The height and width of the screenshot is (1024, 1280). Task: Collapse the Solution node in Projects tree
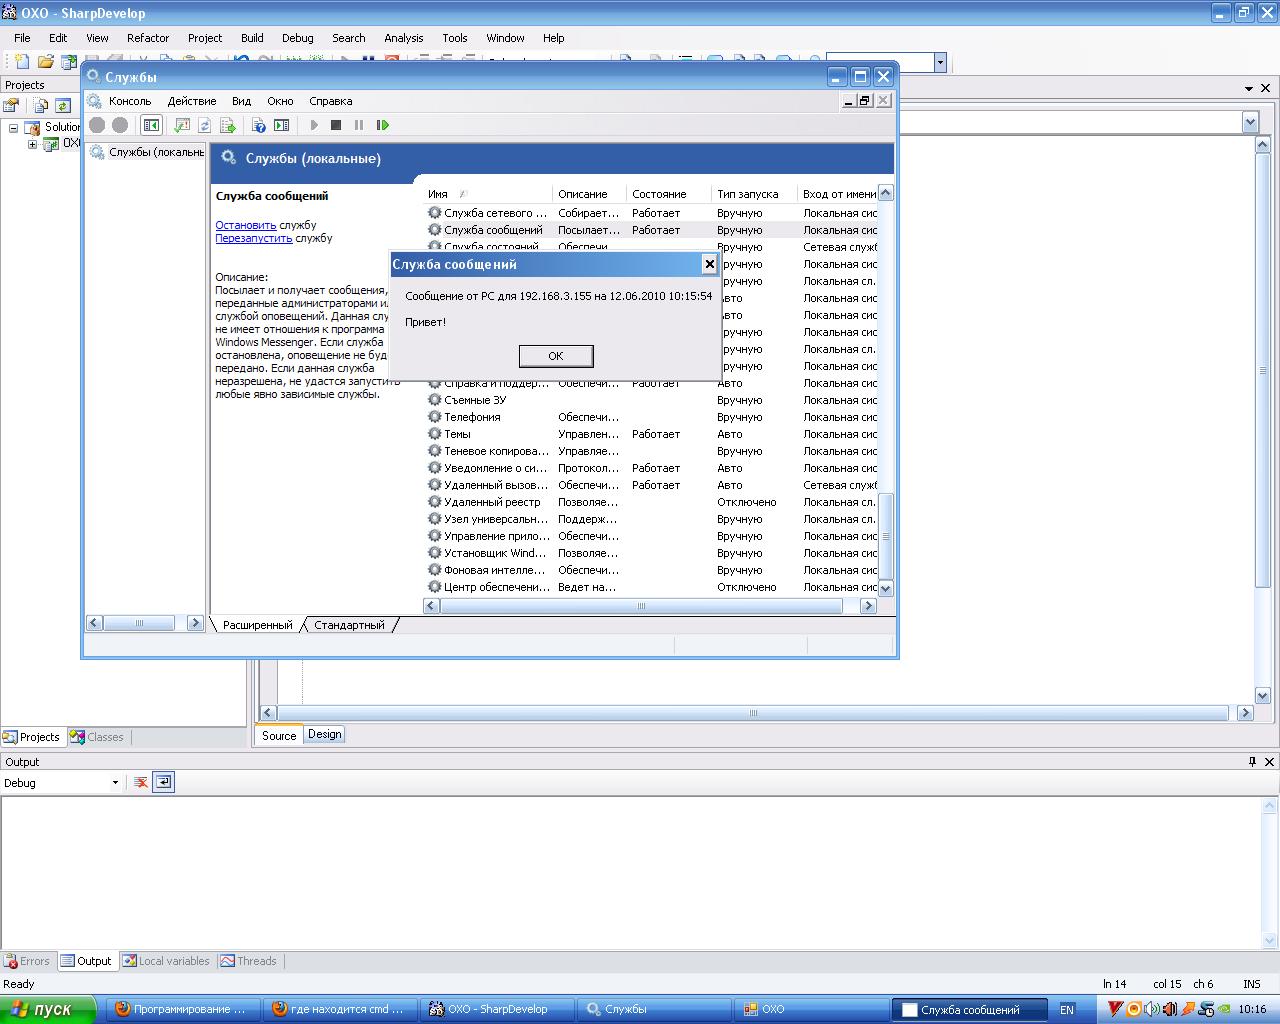(x=13, y=128)
